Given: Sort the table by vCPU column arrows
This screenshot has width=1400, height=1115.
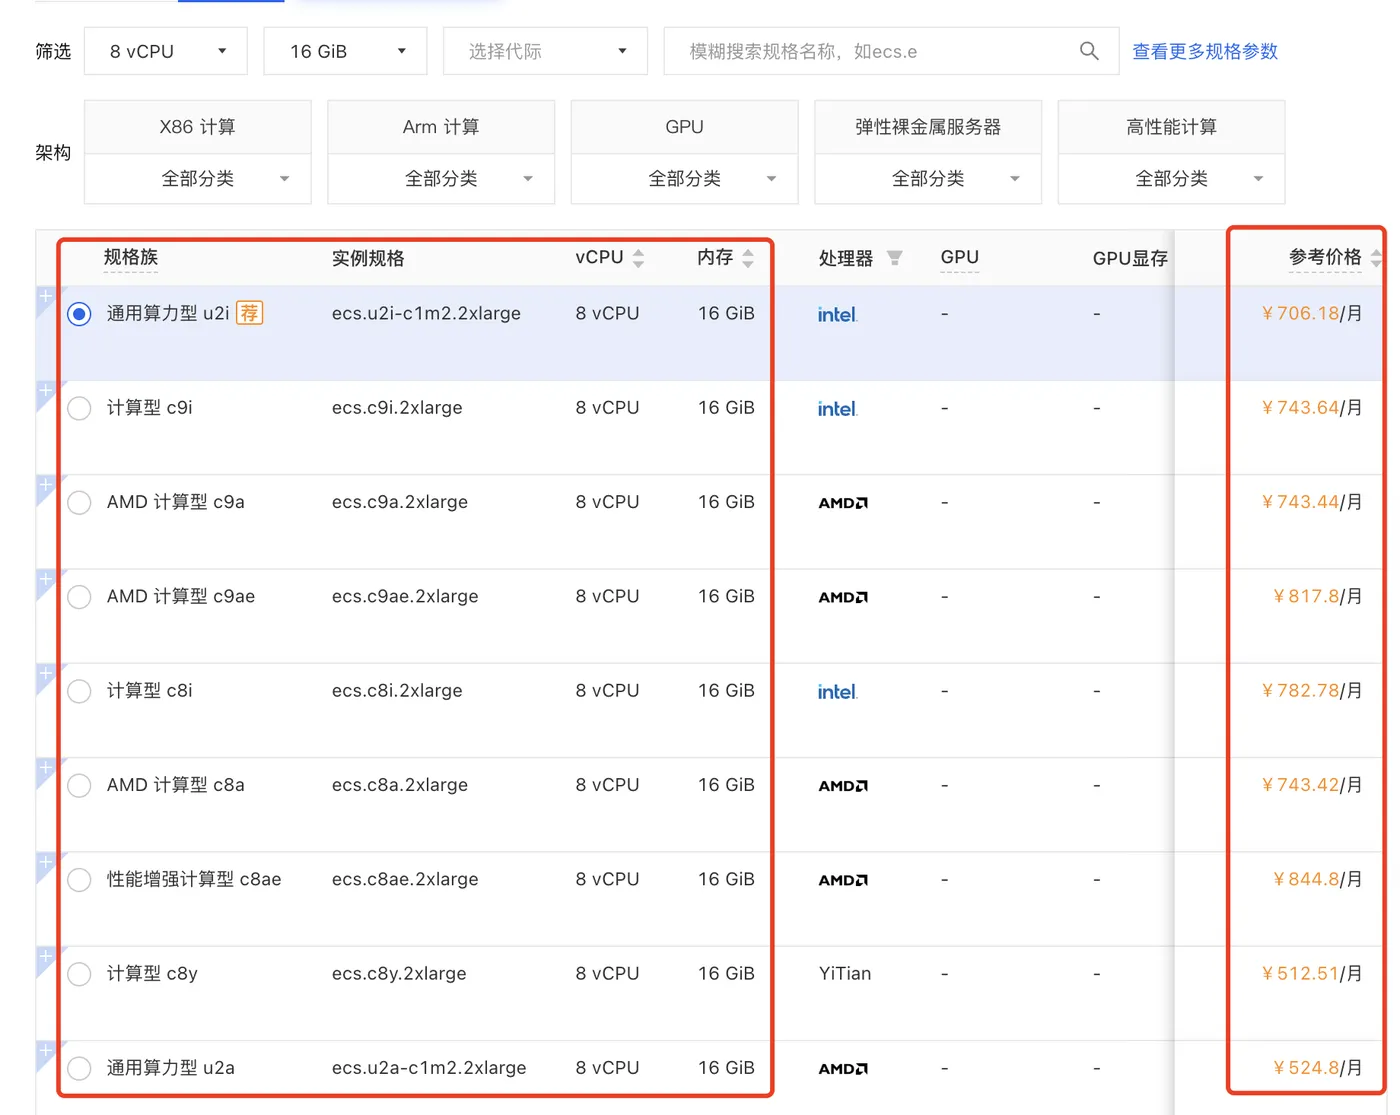Looking at the screenshot, I should tap(638, 258).
